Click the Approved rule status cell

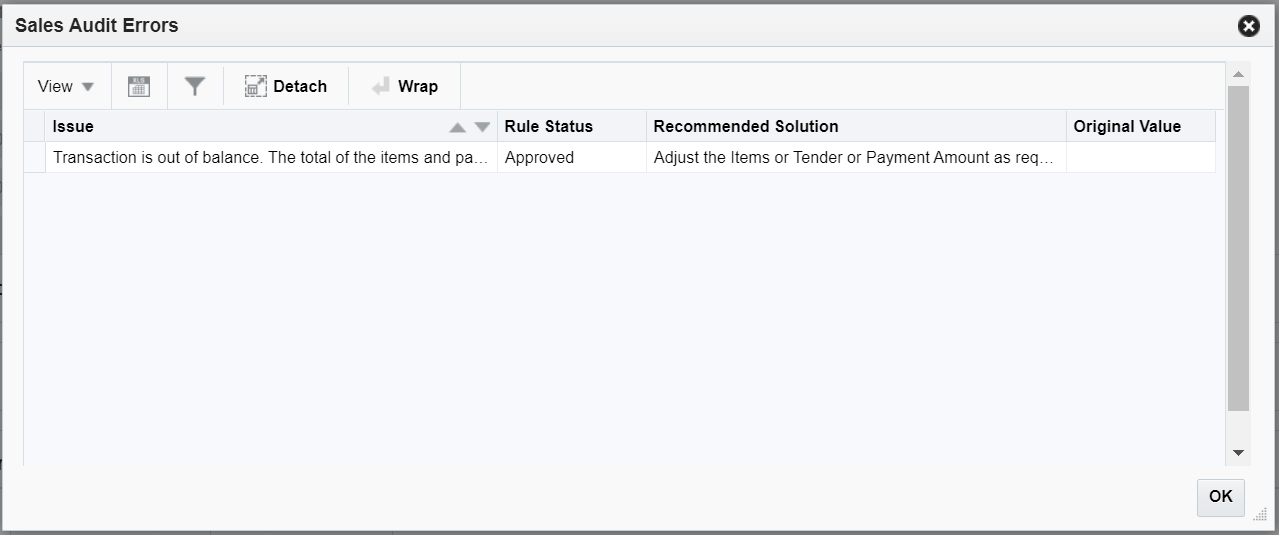coord(539,157)
